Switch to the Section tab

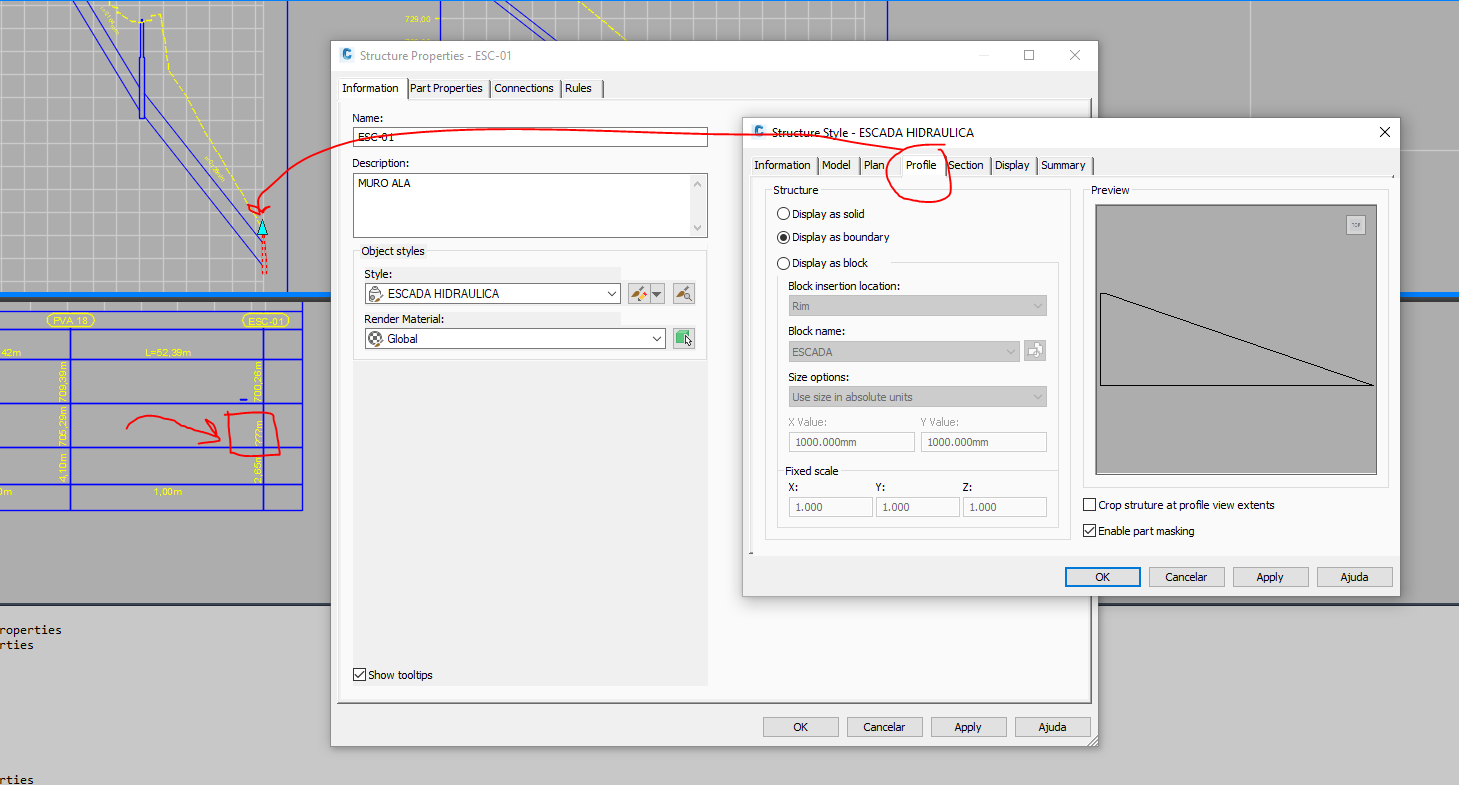pyautogui.click(x=964, y=165)
